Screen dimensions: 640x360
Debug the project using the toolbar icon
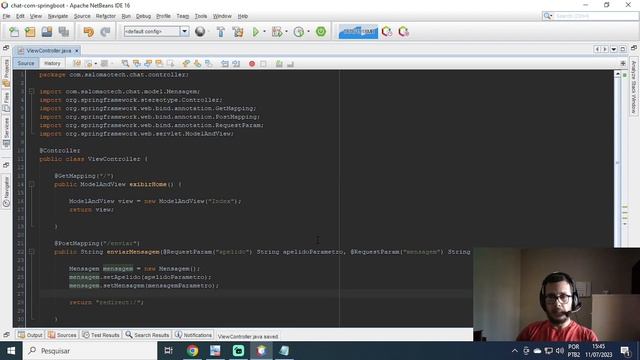coord(277,31)
